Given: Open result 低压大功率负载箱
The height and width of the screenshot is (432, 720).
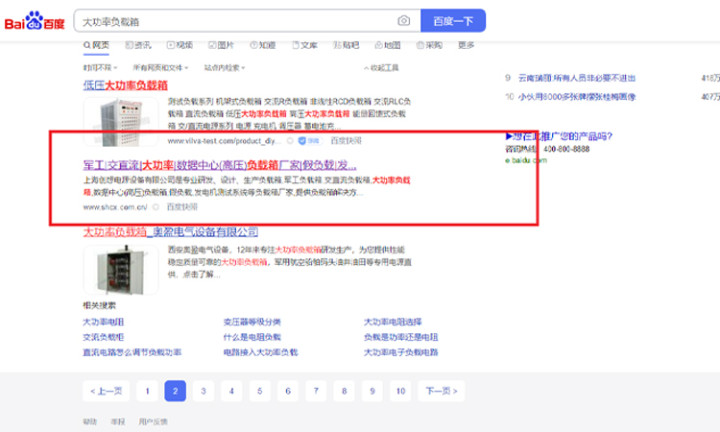Looking at the screenshot, I should [x=125, y=85].
